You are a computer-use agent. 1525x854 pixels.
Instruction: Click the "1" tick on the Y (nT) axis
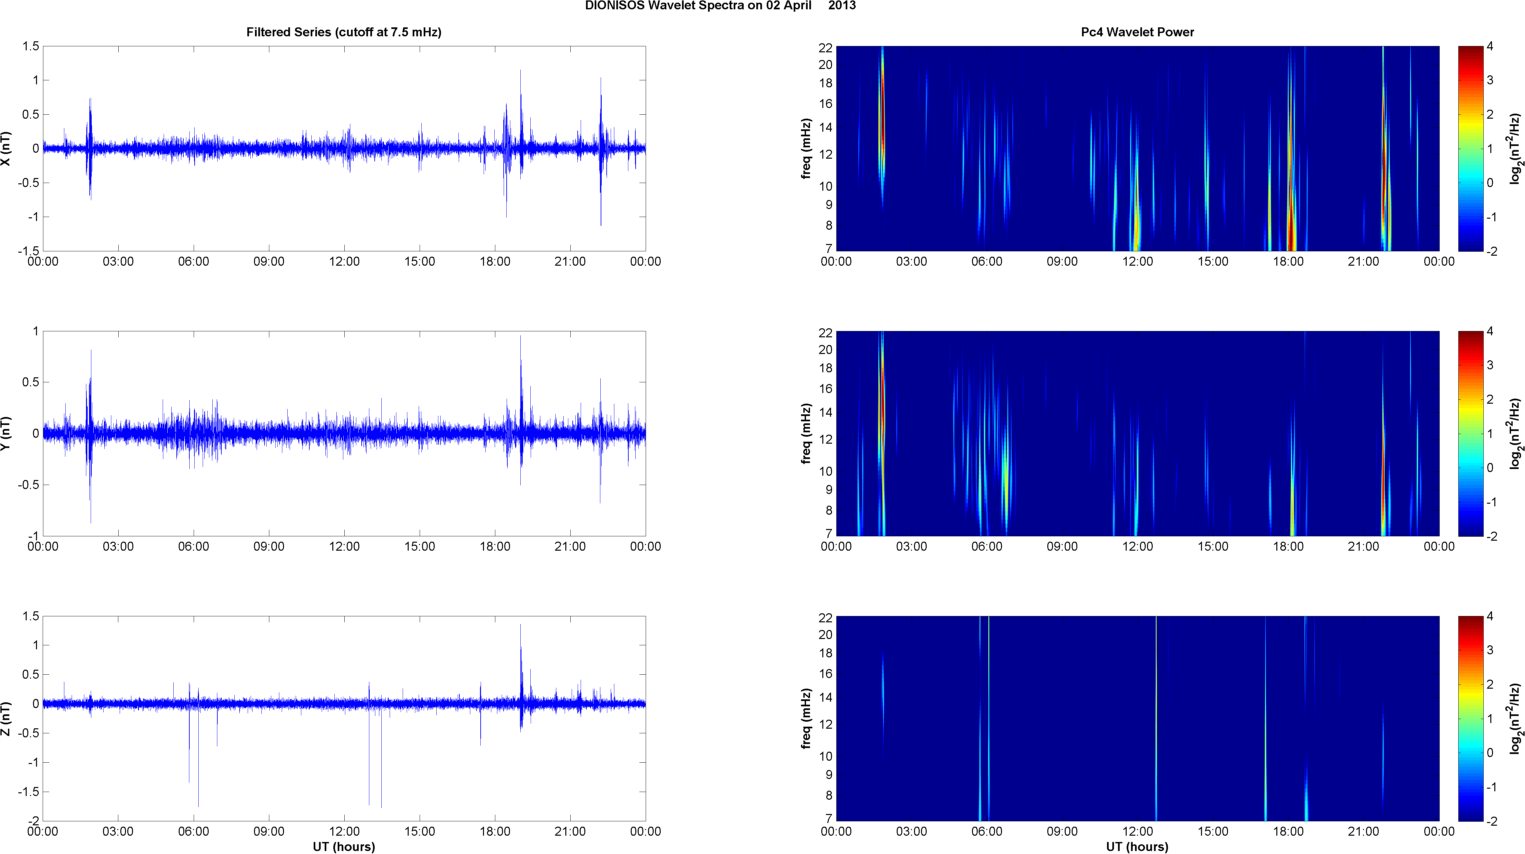tap(36, 331)
